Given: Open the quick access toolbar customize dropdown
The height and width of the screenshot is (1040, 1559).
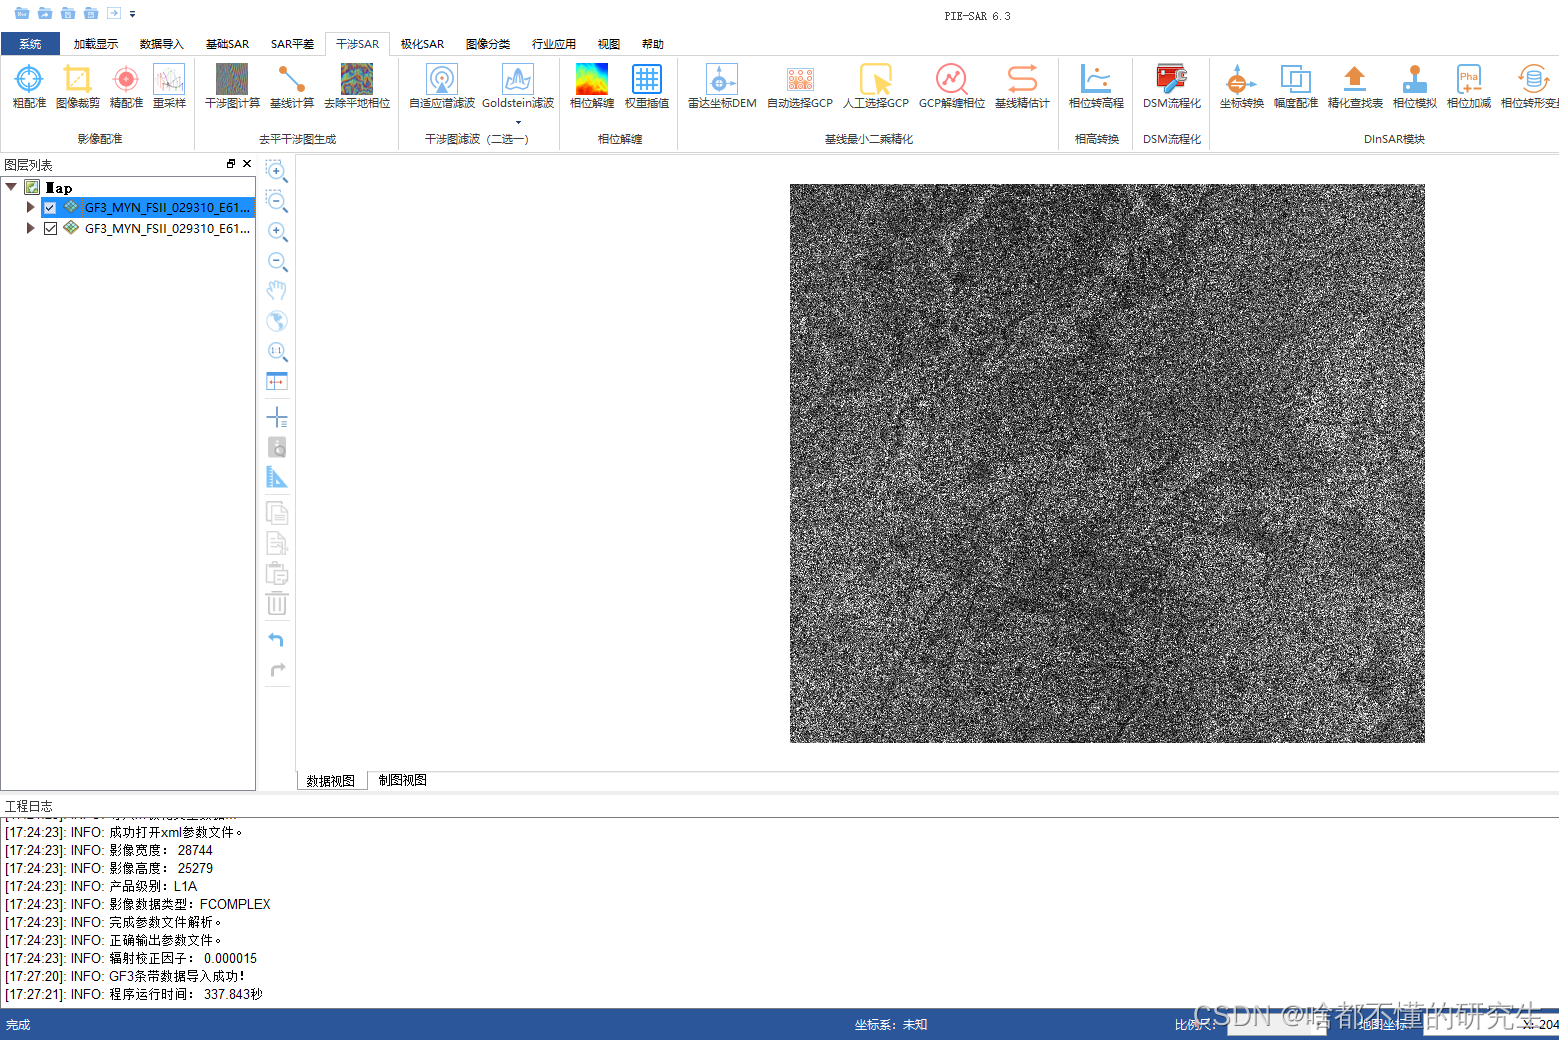Looking at the screenshot, I should point(132,14).
